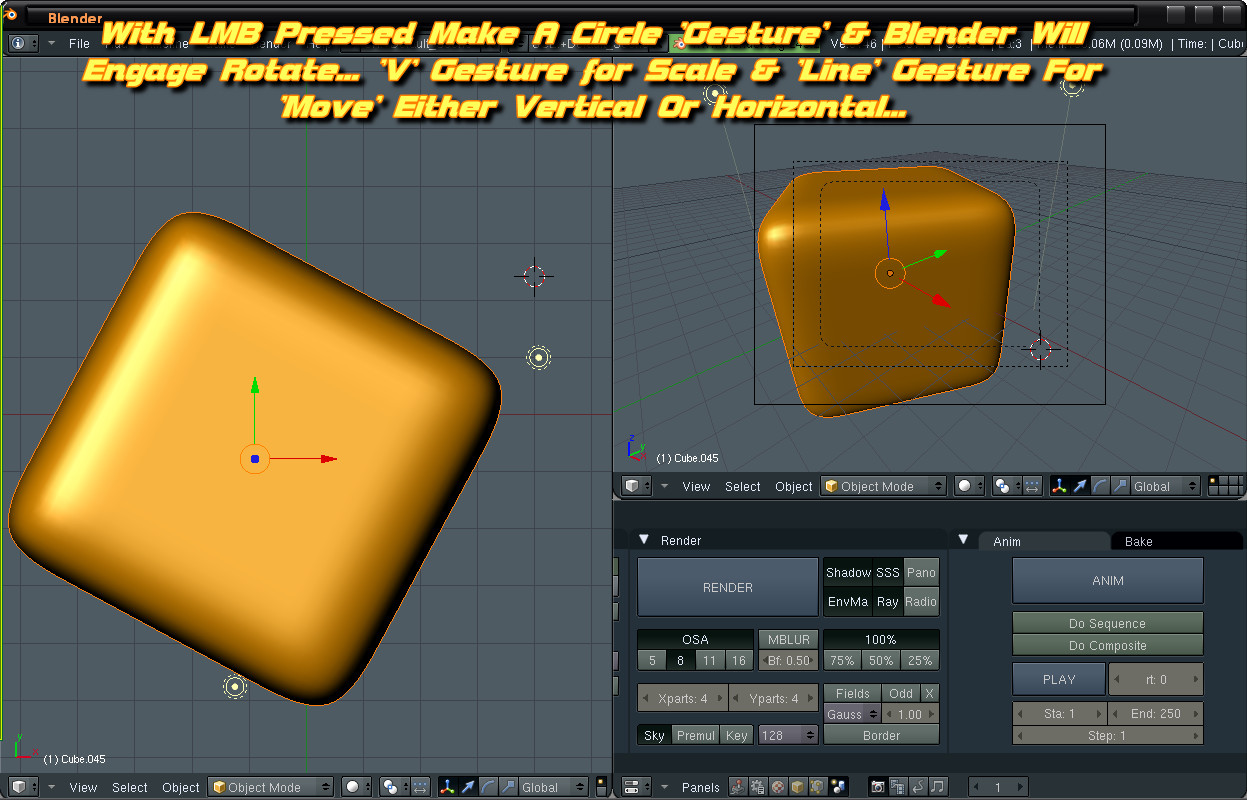Set OSA sample value to 16
This screenshot has width=1247, height=800.
pos(739,660)
